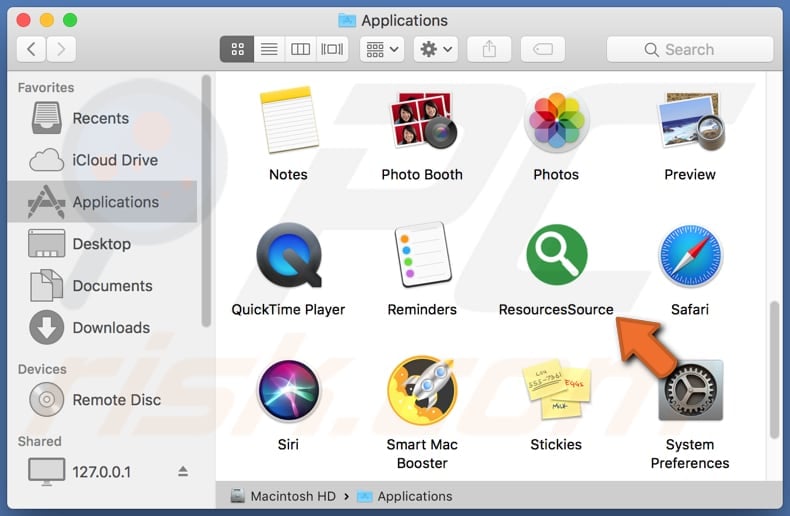Open Desktop in the sidebar

point(102,243)
